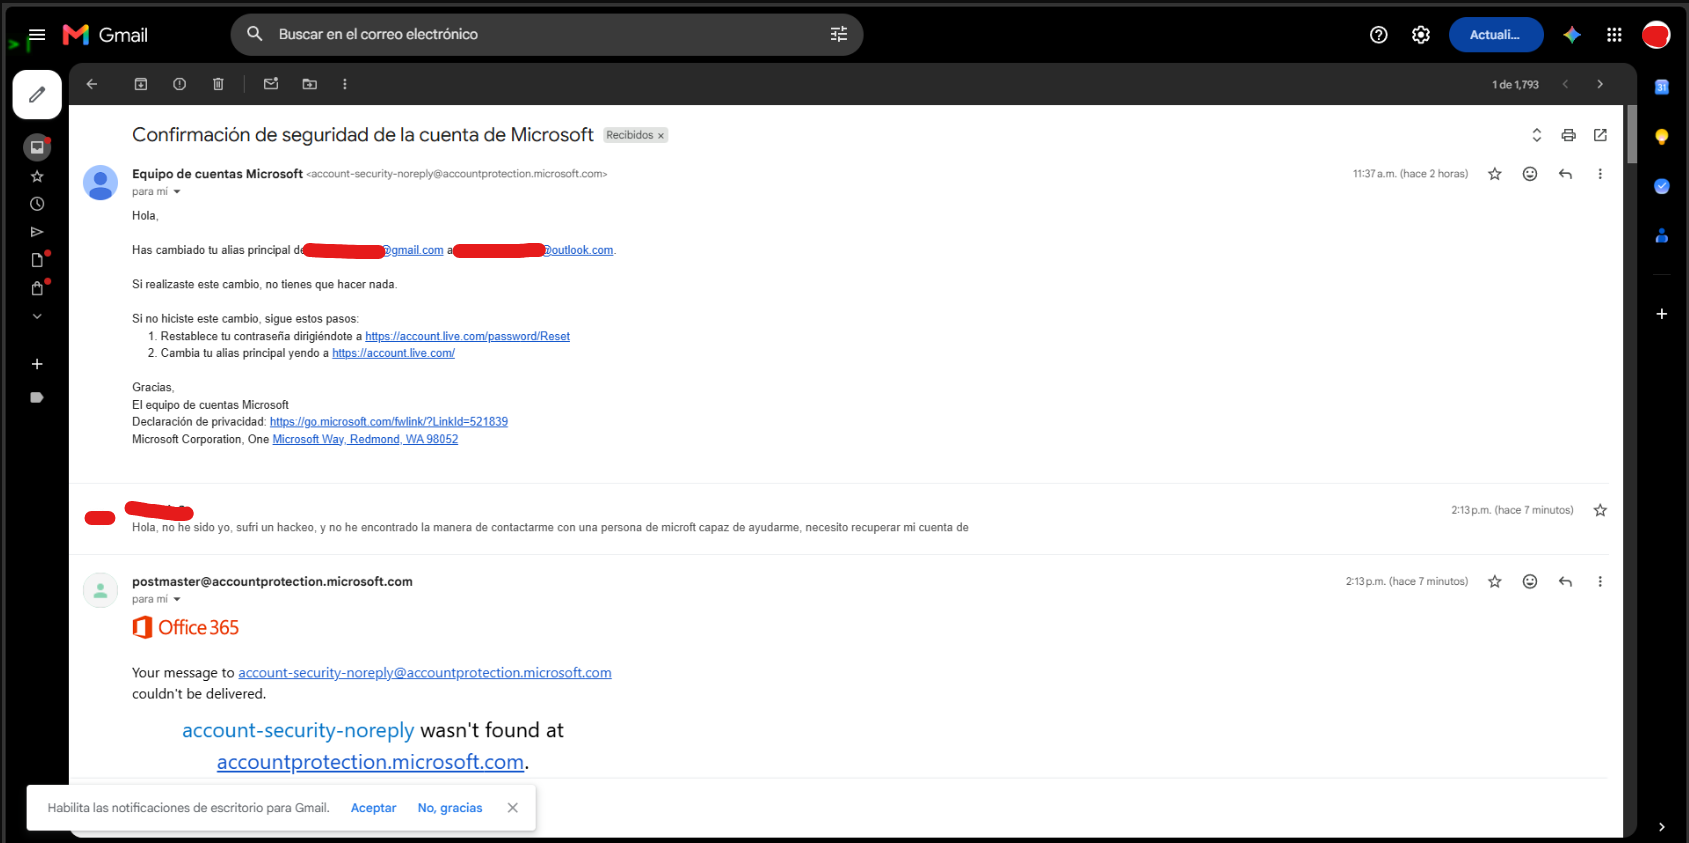Open conversation in a new window
This screenshot has width=1689, height=843.
point(1600,135)
